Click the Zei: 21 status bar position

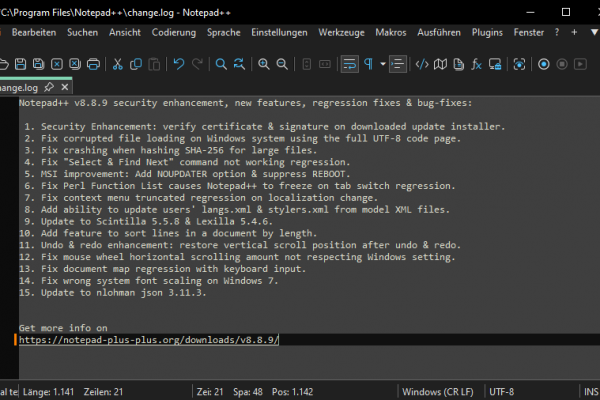pyautogui.click(x=210, y=392)
